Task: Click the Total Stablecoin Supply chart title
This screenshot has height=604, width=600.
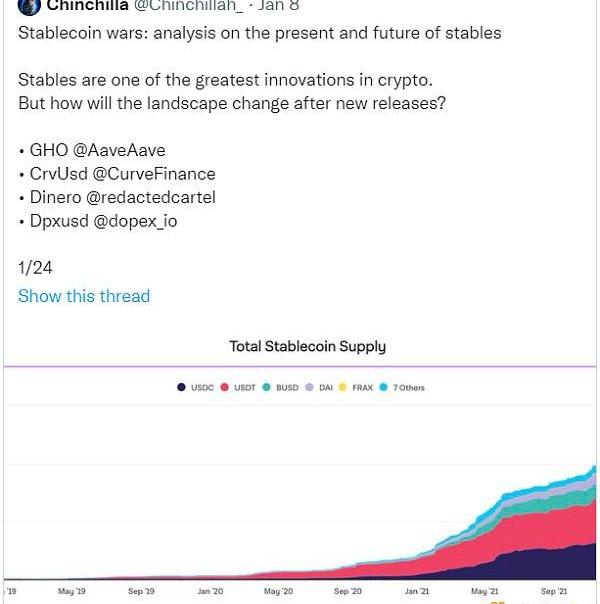Action: [x=307, y=347]
